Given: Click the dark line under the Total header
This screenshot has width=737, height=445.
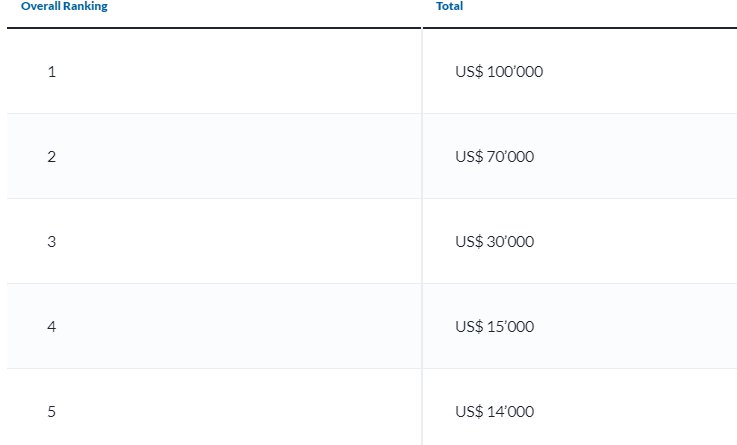Looking at the screenshot, I should [x=580, y=28].
